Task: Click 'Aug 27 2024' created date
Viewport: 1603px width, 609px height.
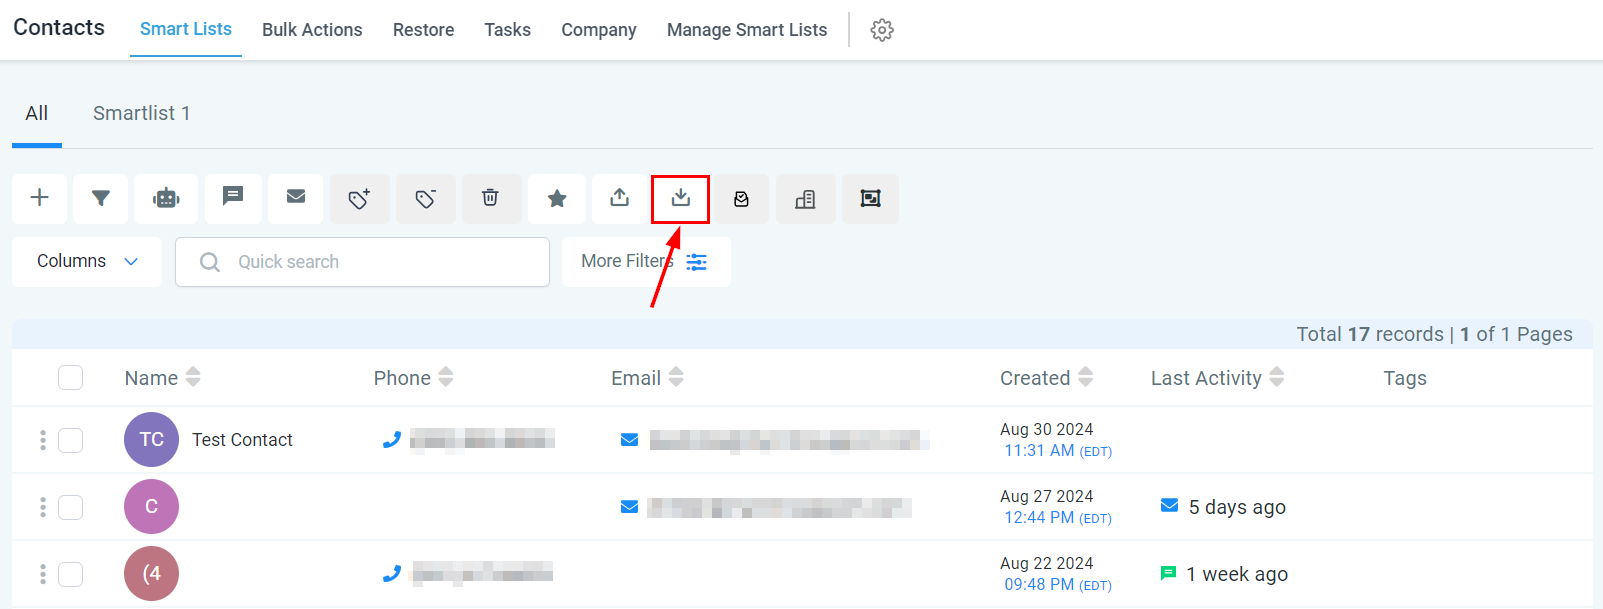Action: point(1047,496)
